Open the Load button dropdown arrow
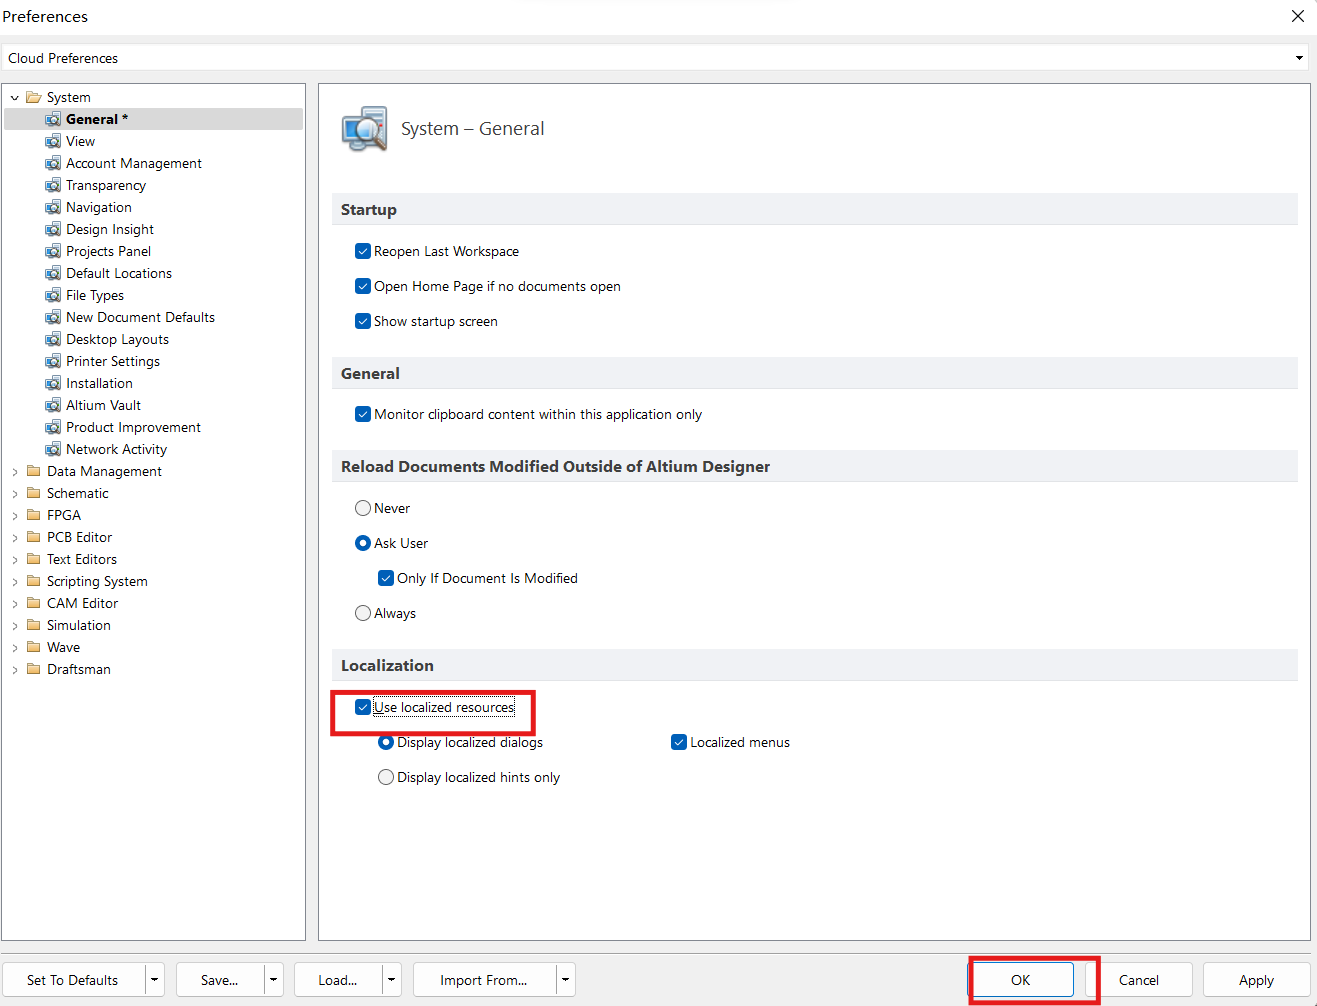This screenshot has height=1006, width=1317. (x=392, y=980)
